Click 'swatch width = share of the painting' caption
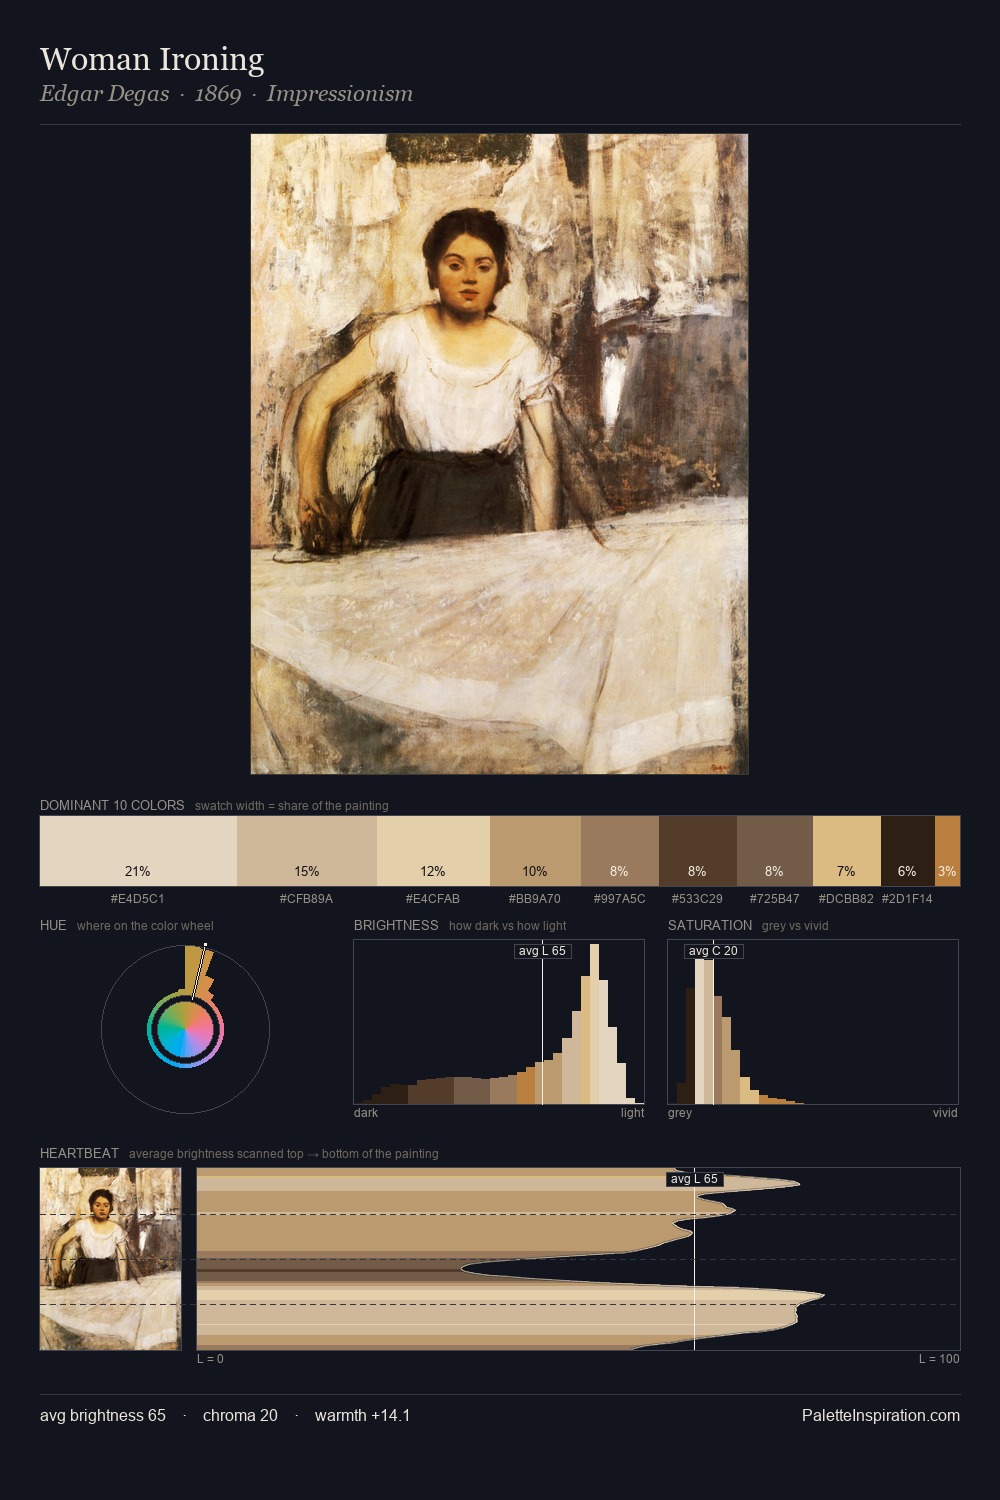This screenshot has height=1500, width=1000. click(292, 806)
